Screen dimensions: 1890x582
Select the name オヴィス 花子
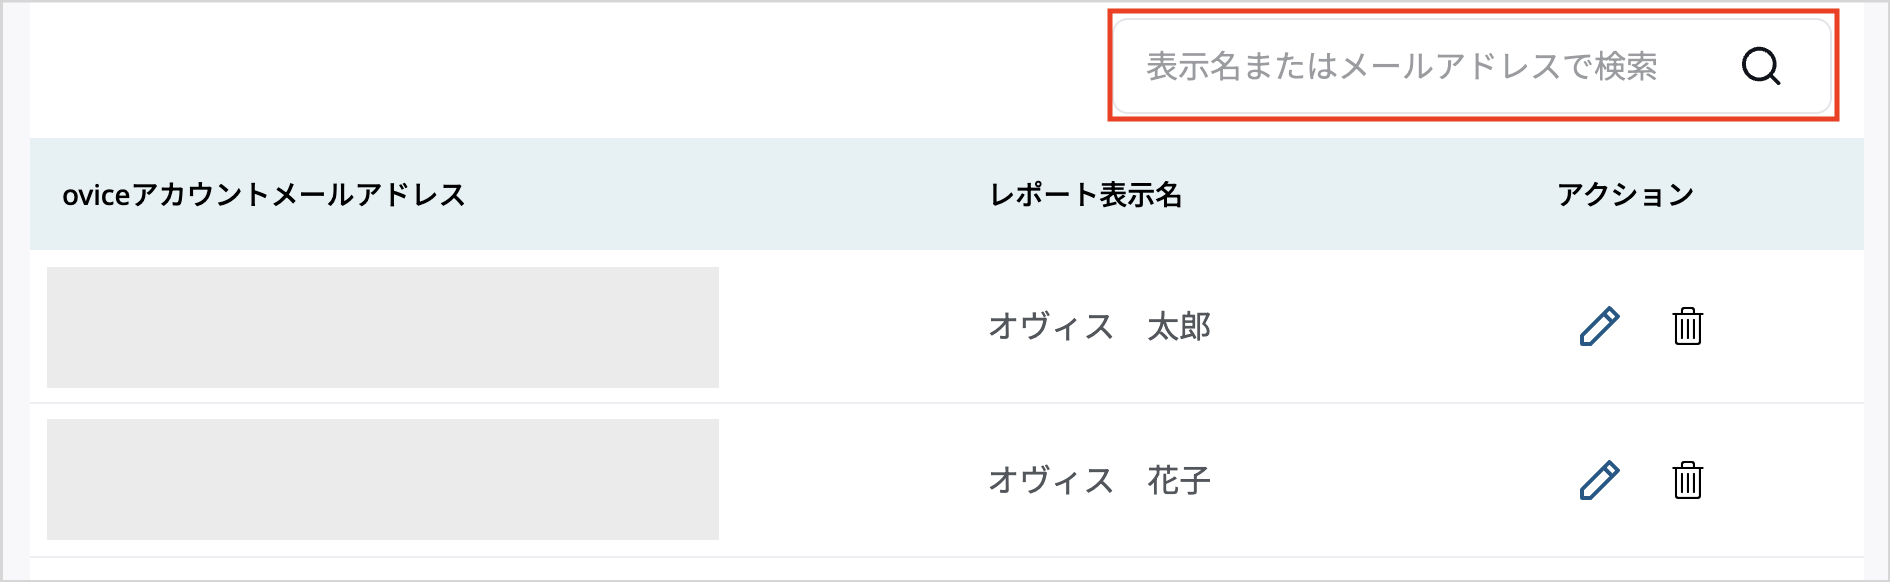coord(1098,479)
